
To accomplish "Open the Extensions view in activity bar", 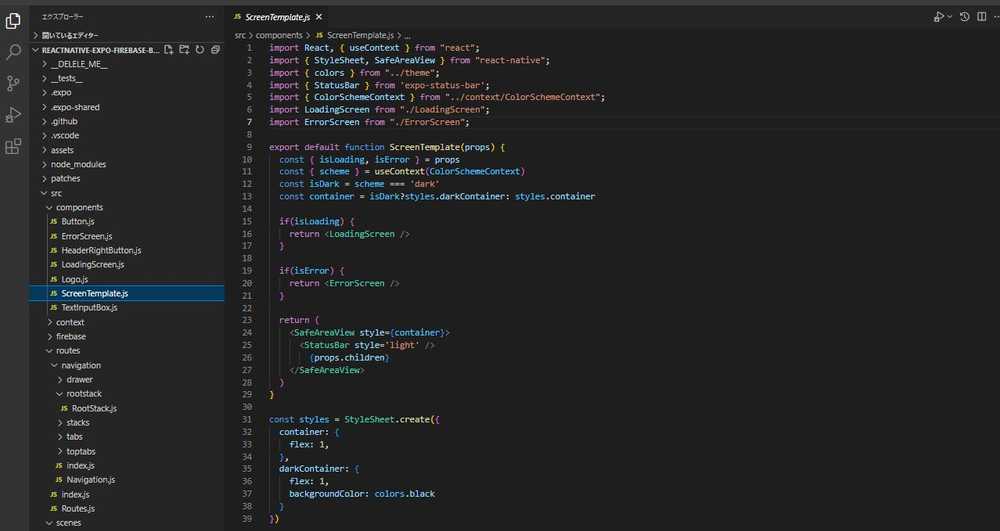I will (x=13, y=147).
